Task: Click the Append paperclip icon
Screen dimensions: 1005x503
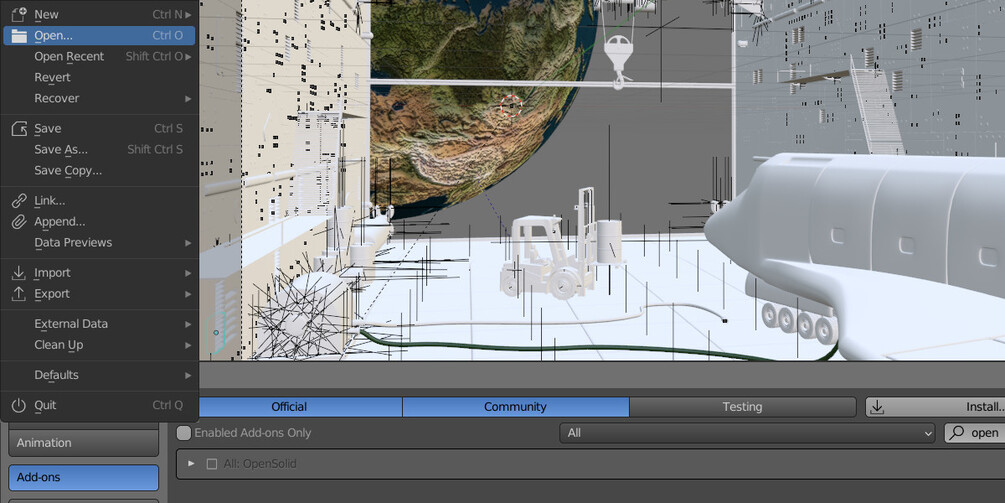Action: click(x=19, y=222)
